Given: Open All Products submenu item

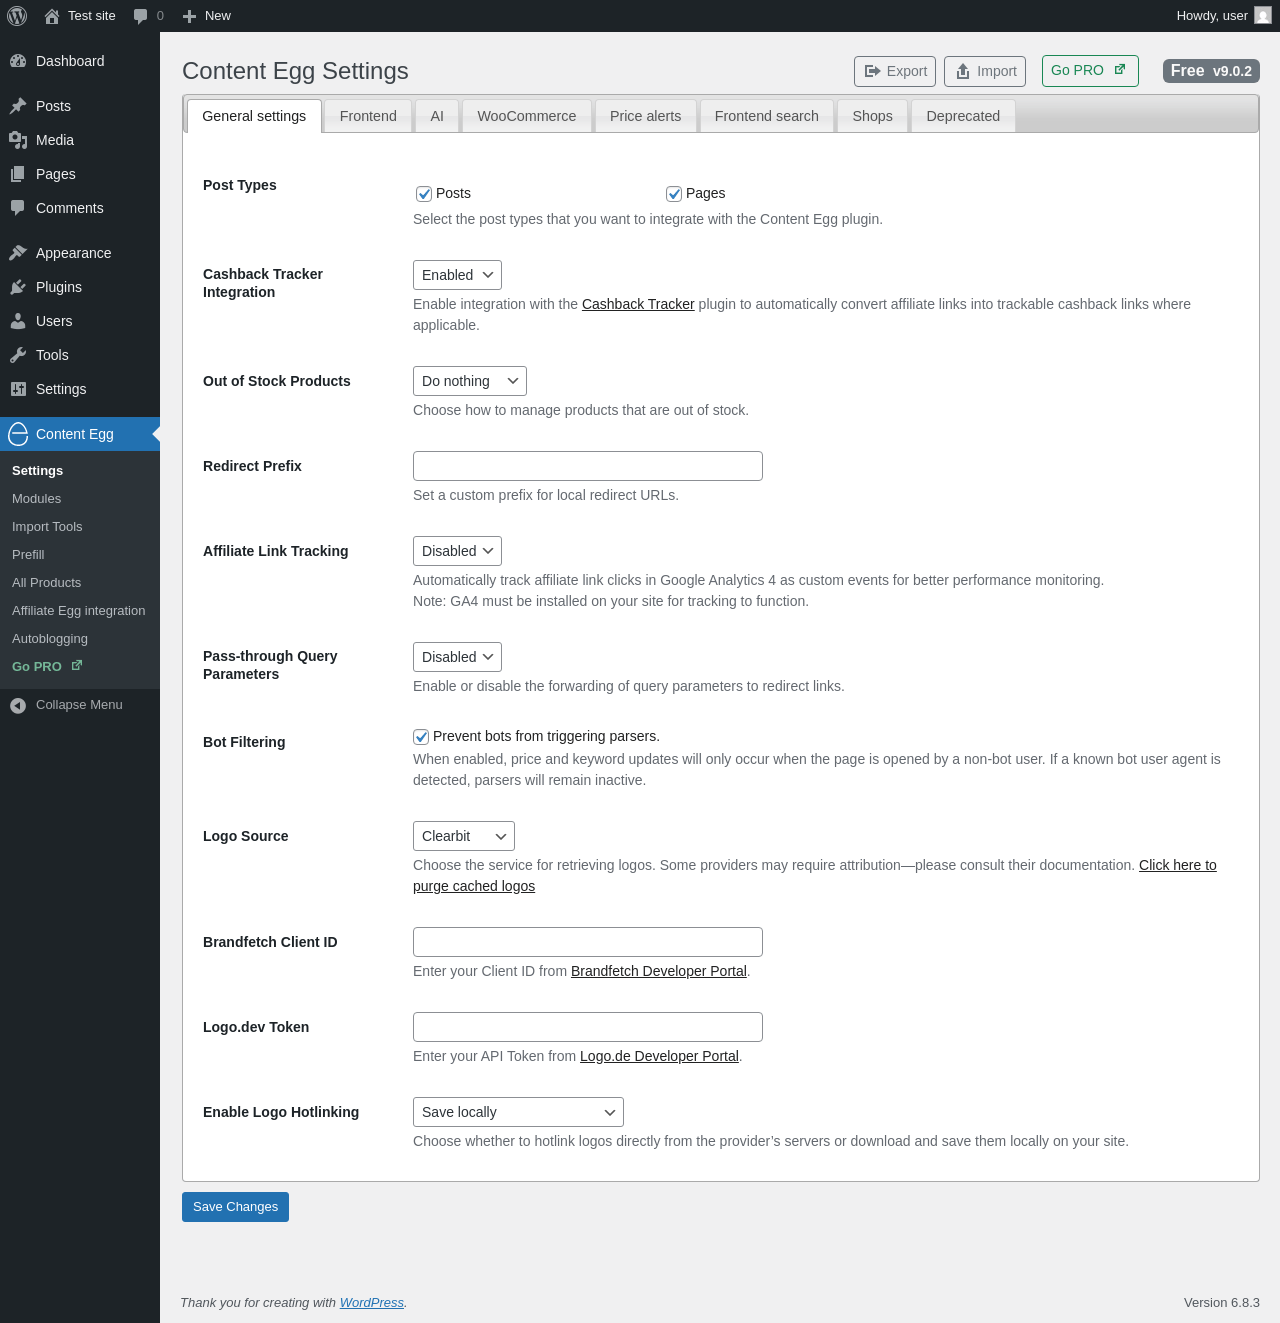Looking at the screenshot, I should coord(46,583).
